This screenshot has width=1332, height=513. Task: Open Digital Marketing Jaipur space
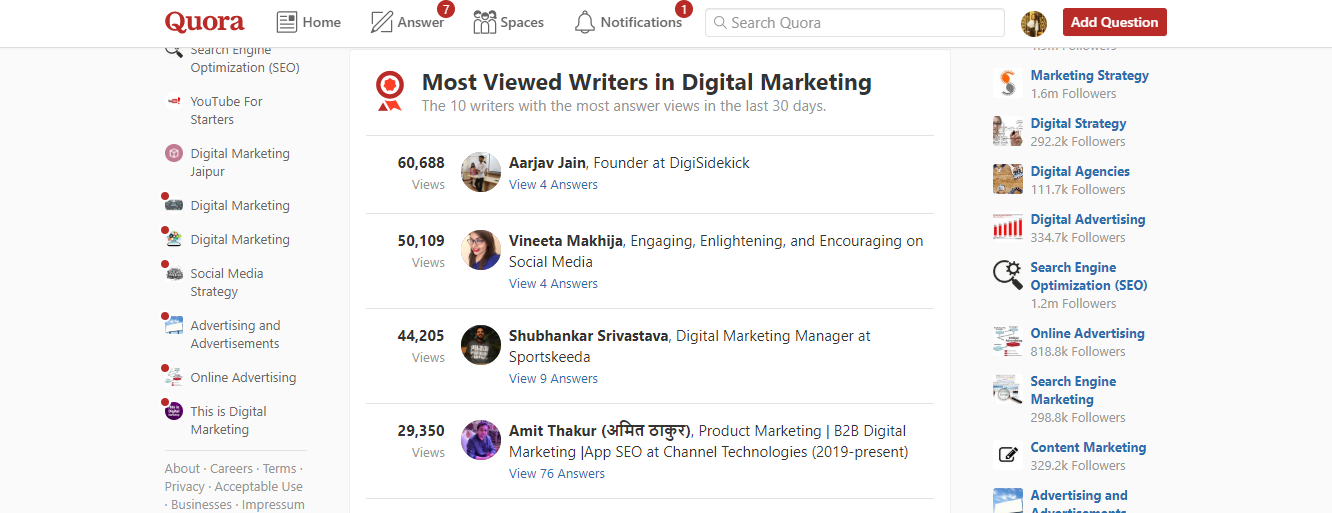point(240,162)
